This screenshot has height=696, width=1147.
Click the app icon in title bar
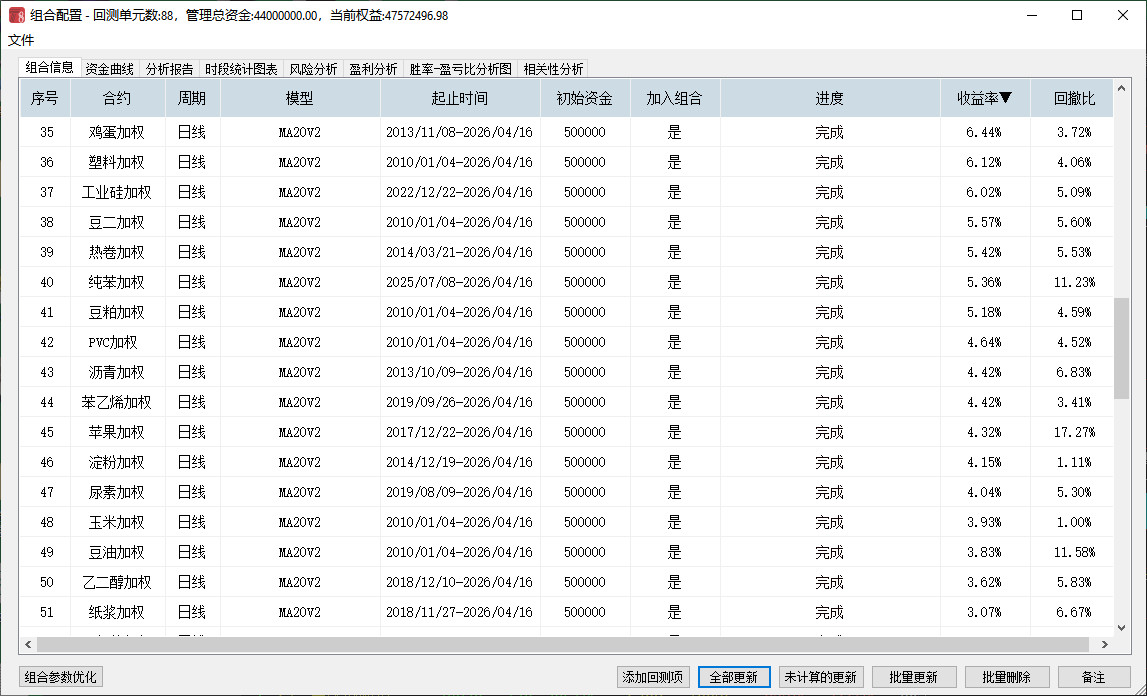point(17,16)
